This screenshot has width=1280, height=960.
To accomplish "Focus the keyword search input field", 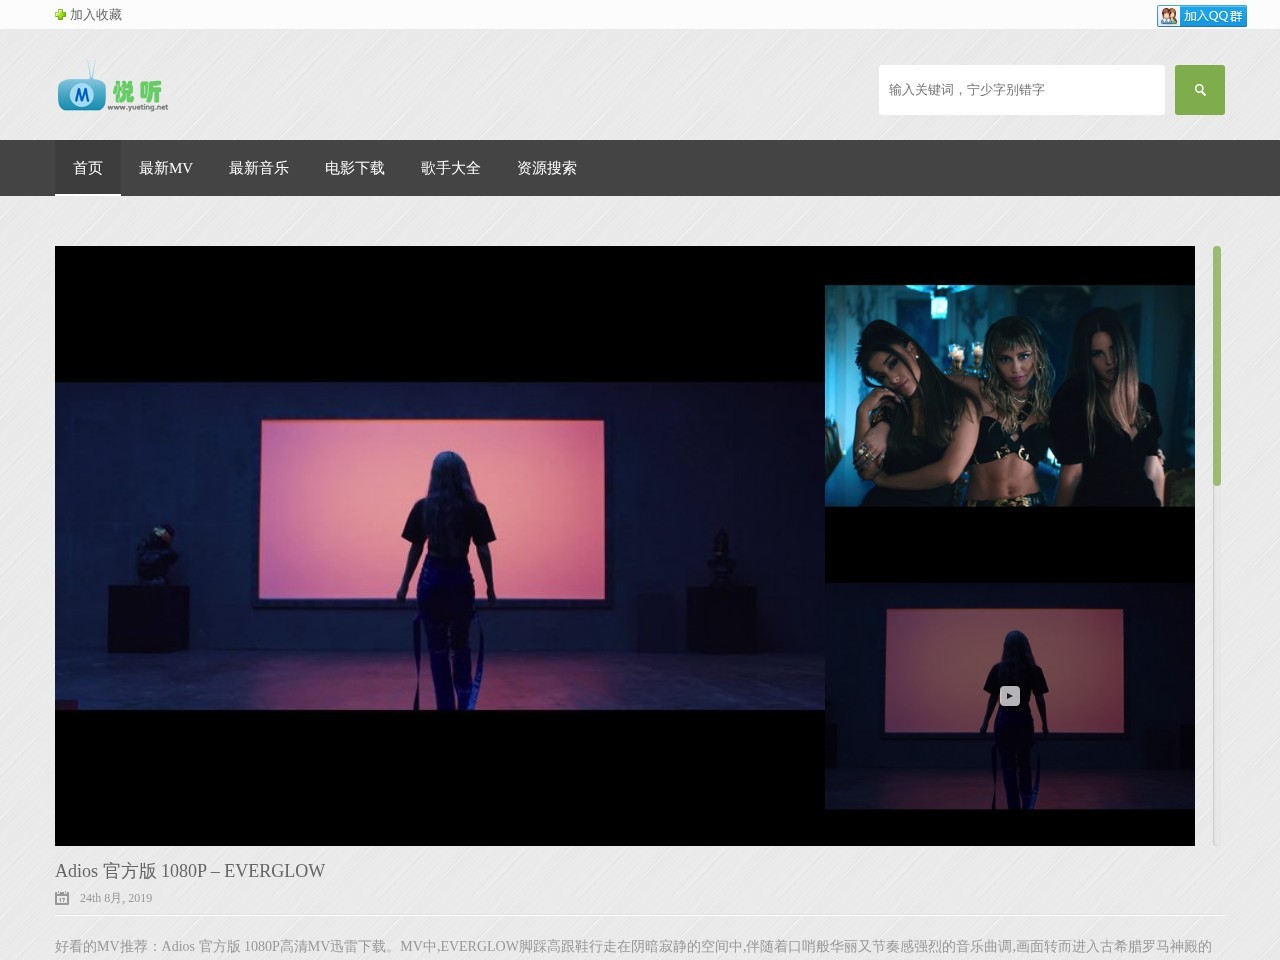I will [1022, 90].
